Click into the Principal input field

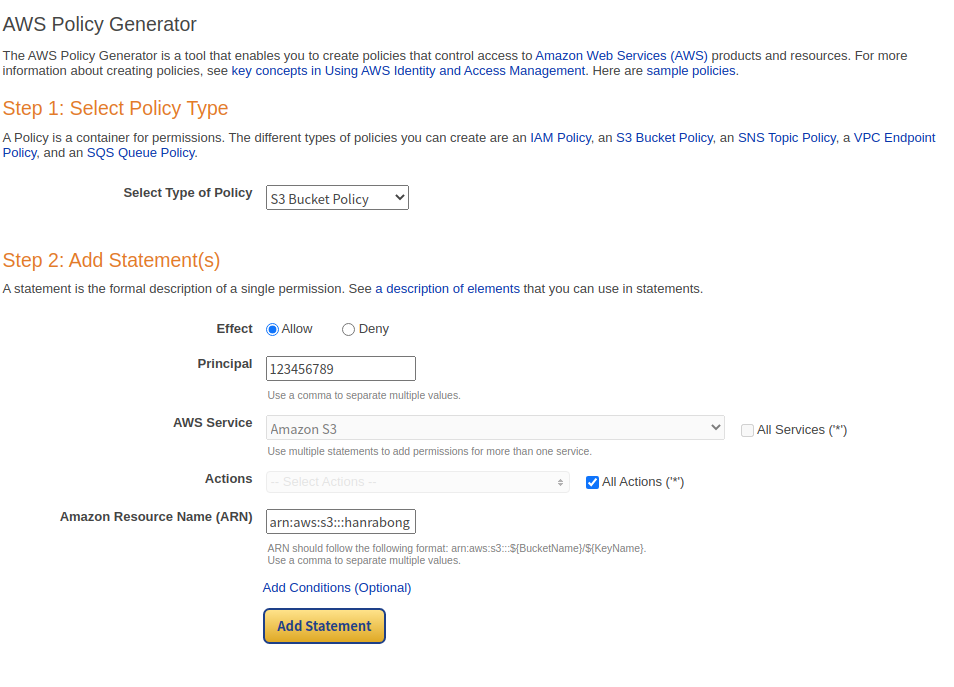coord(341,369)
